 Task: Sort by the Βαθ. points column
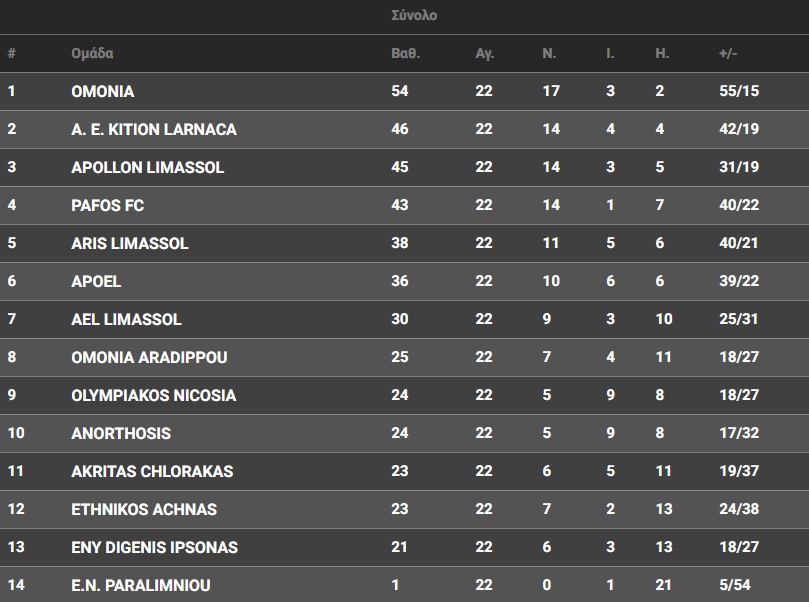[x=404, y=54]
